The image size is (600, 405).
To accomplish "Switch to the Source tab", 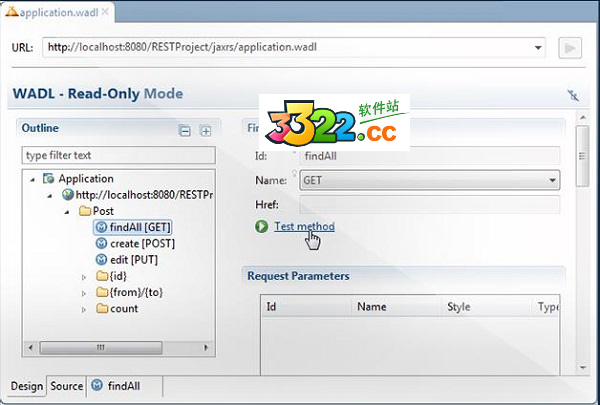I will [67, 386].
